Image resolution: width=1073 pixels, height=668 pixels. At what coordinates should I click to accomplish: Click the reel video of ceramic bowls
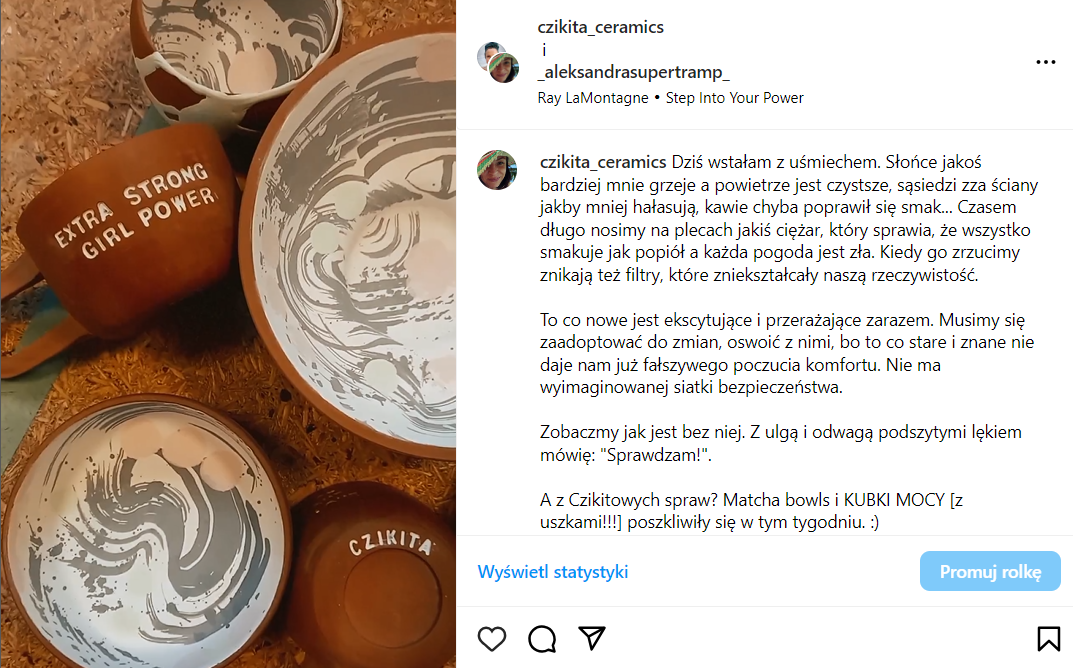228,334
